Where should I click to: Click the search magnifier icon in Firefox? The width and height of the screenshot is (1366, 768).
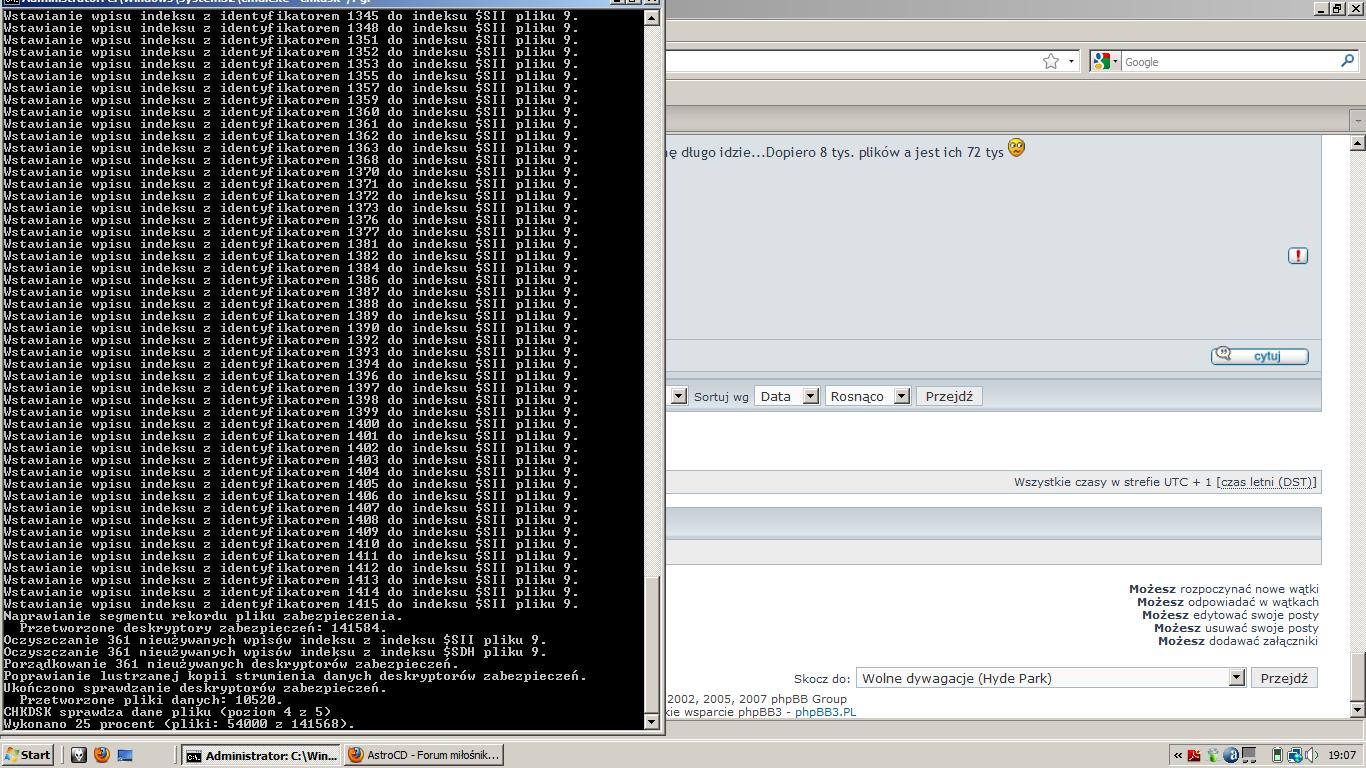(x=1347, y=62)
